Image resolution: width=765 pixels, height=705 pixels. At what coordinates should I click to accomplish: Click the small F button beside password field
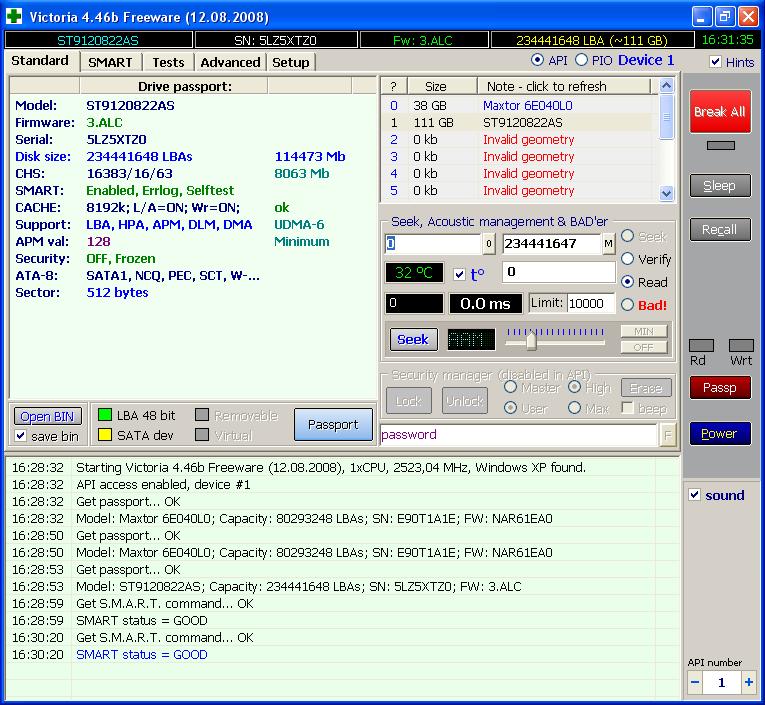click(x=667, y=435)
